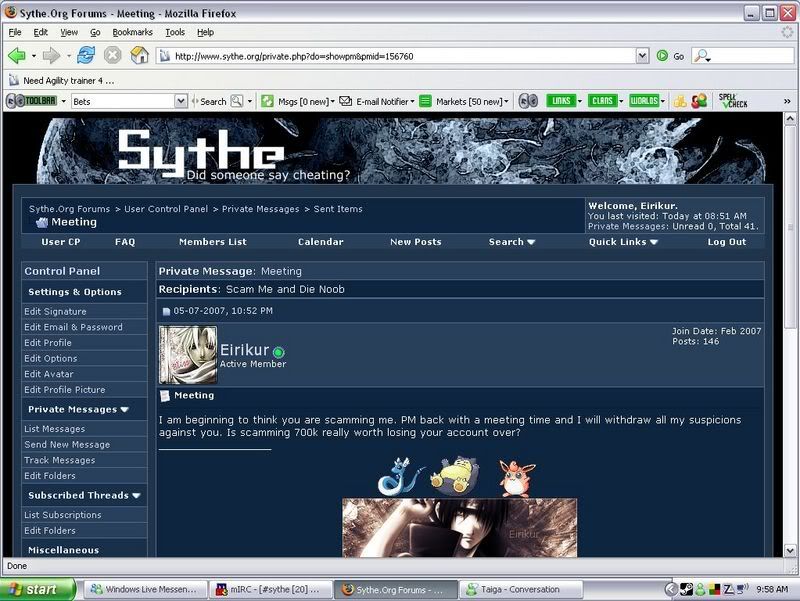The width and height of the screenshot is (800, 601).
Task: Click the green Links toolbar button
Action: pos(561,101)
